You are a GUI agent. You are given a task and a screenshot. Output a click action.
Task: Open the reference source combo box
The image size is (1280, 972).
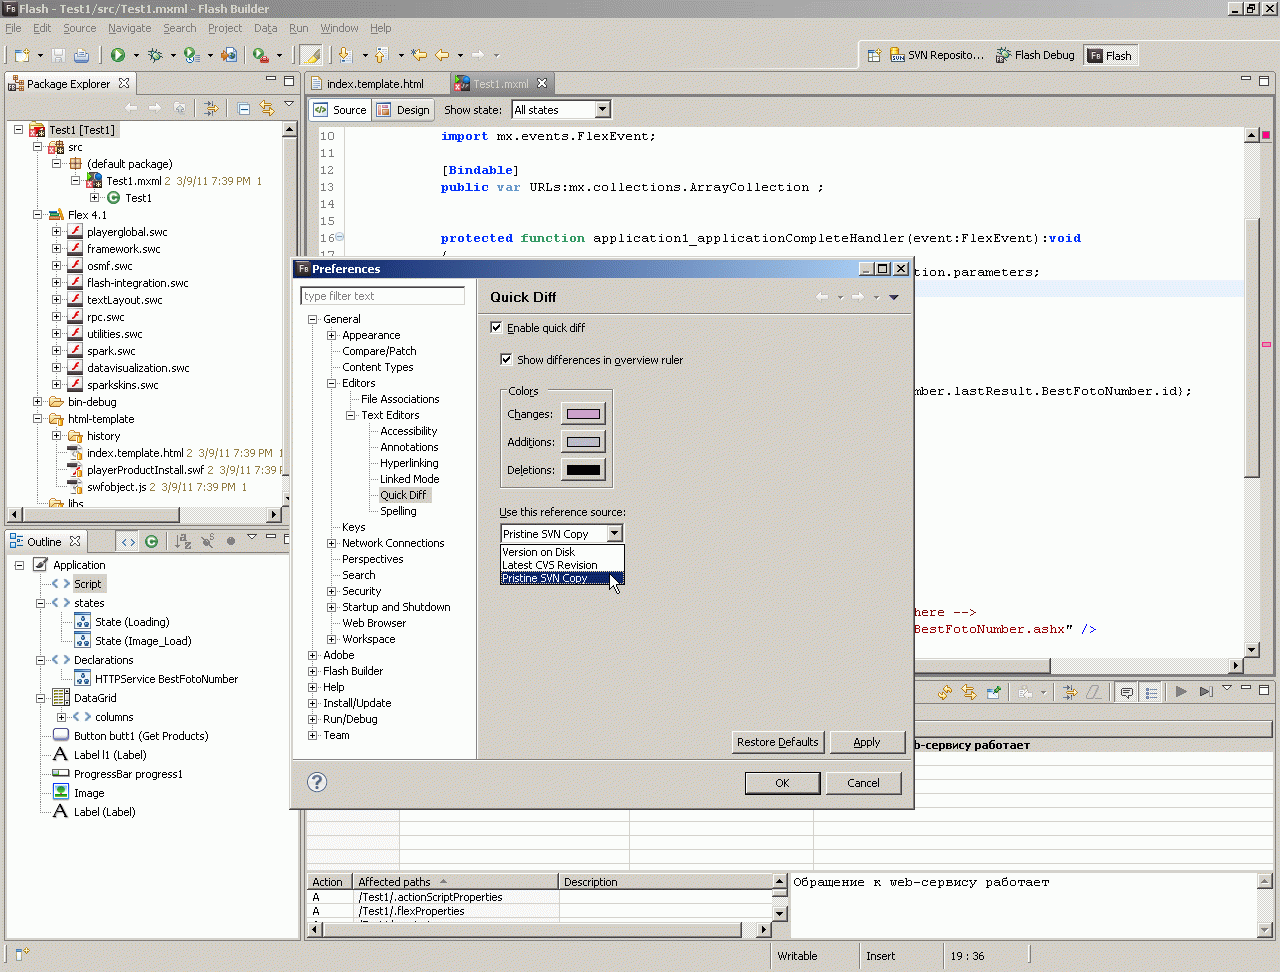[562, 534]
